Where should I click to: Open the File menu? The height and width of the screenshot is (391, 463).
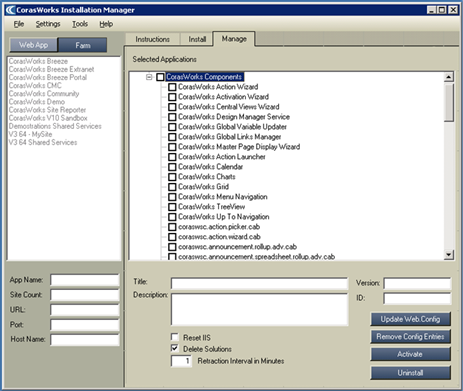(19, 24)
